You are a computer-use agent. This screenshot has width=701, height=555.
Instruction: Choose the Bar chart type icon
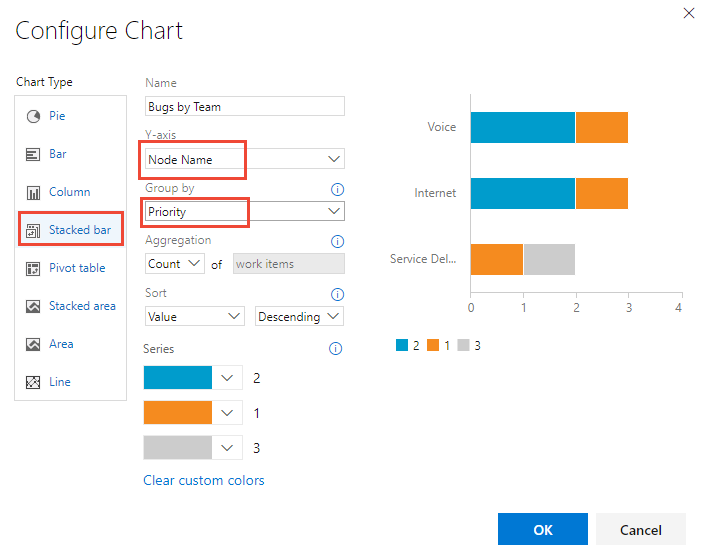[x=32, y=154]
